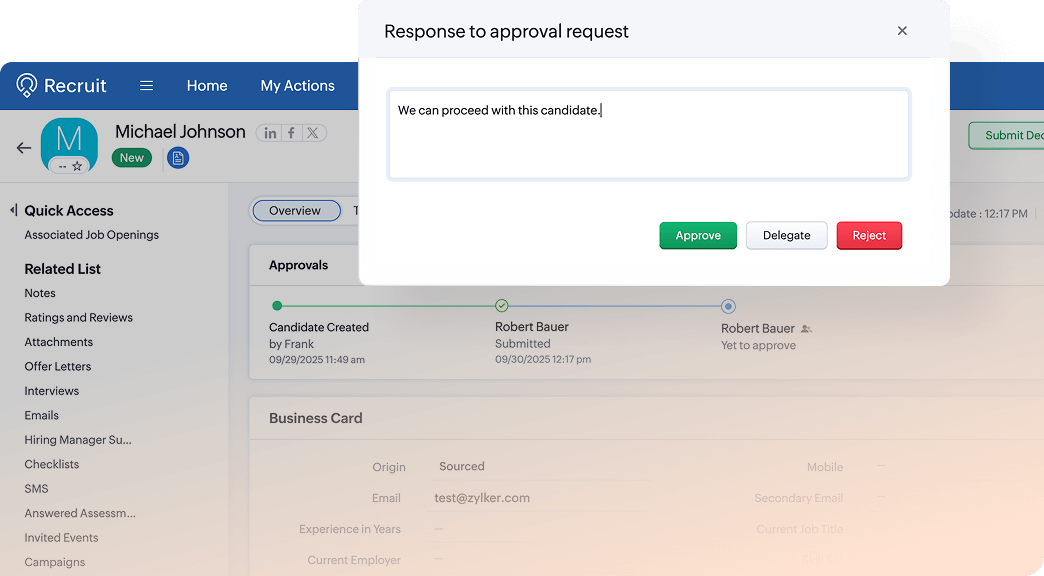View the candidate's resume document icon
1044x576 pixels.
click(178, 157)
